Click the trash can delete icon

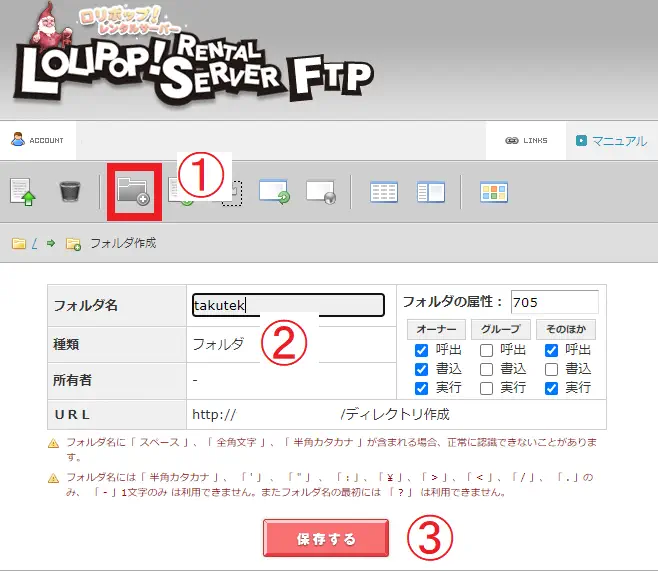tap(69, 191)
